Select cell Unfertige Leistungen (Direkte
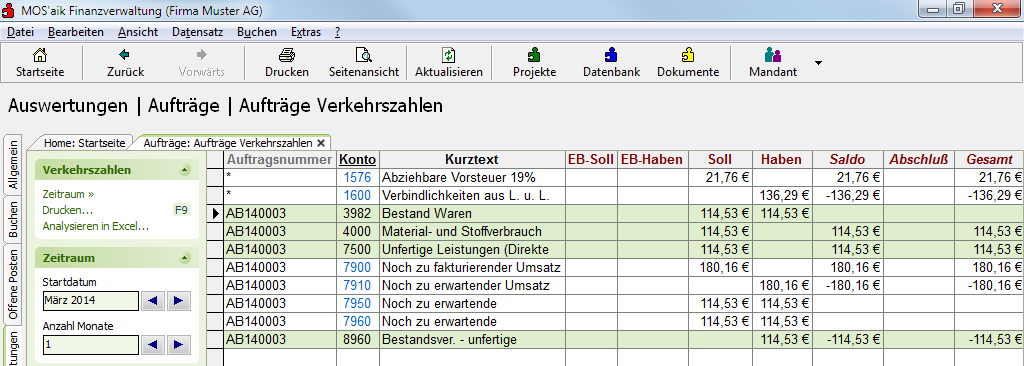1024x366 pixels. [472, 250]
